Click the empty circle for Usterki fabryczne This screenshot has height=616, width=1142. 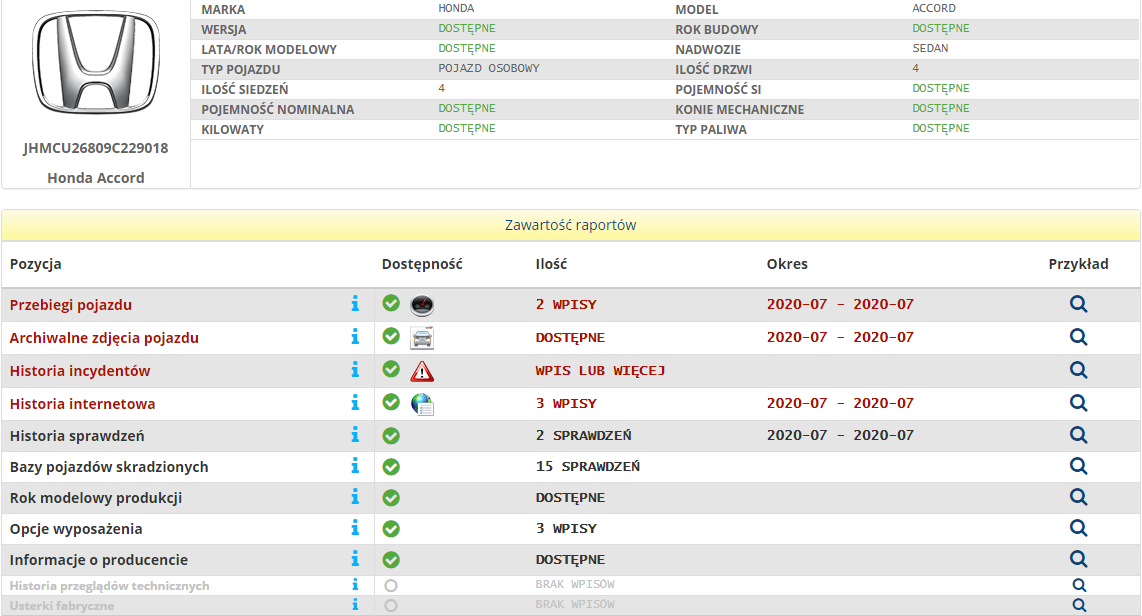[x=391, y=605]
